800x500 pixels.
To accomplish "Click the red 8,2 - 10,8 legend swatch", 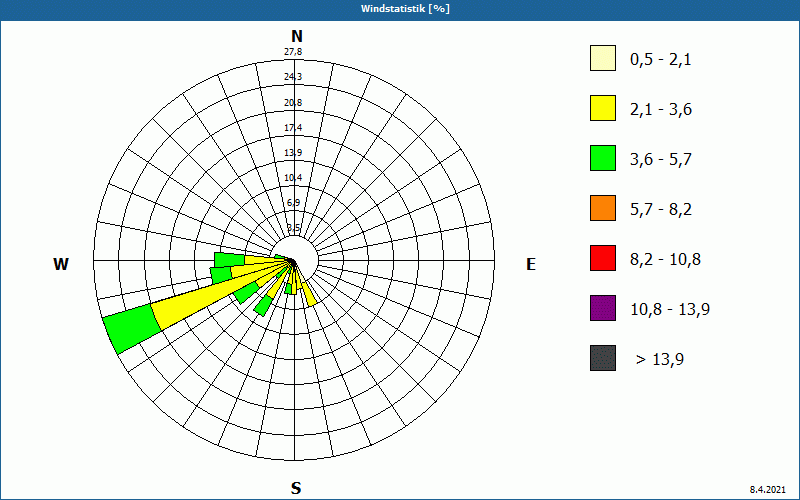I will (x=603, y=258).
